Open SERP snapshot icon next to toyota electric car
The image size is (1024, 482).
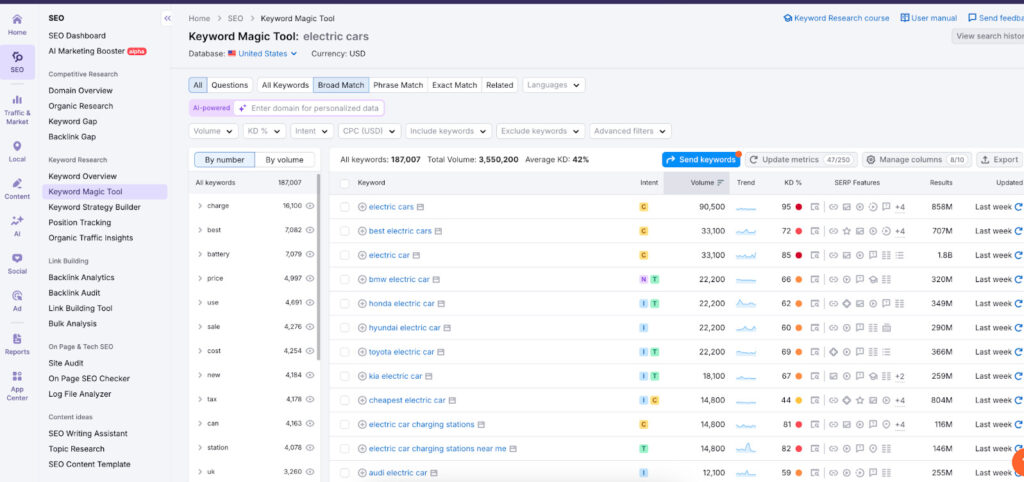pos(441,352)
